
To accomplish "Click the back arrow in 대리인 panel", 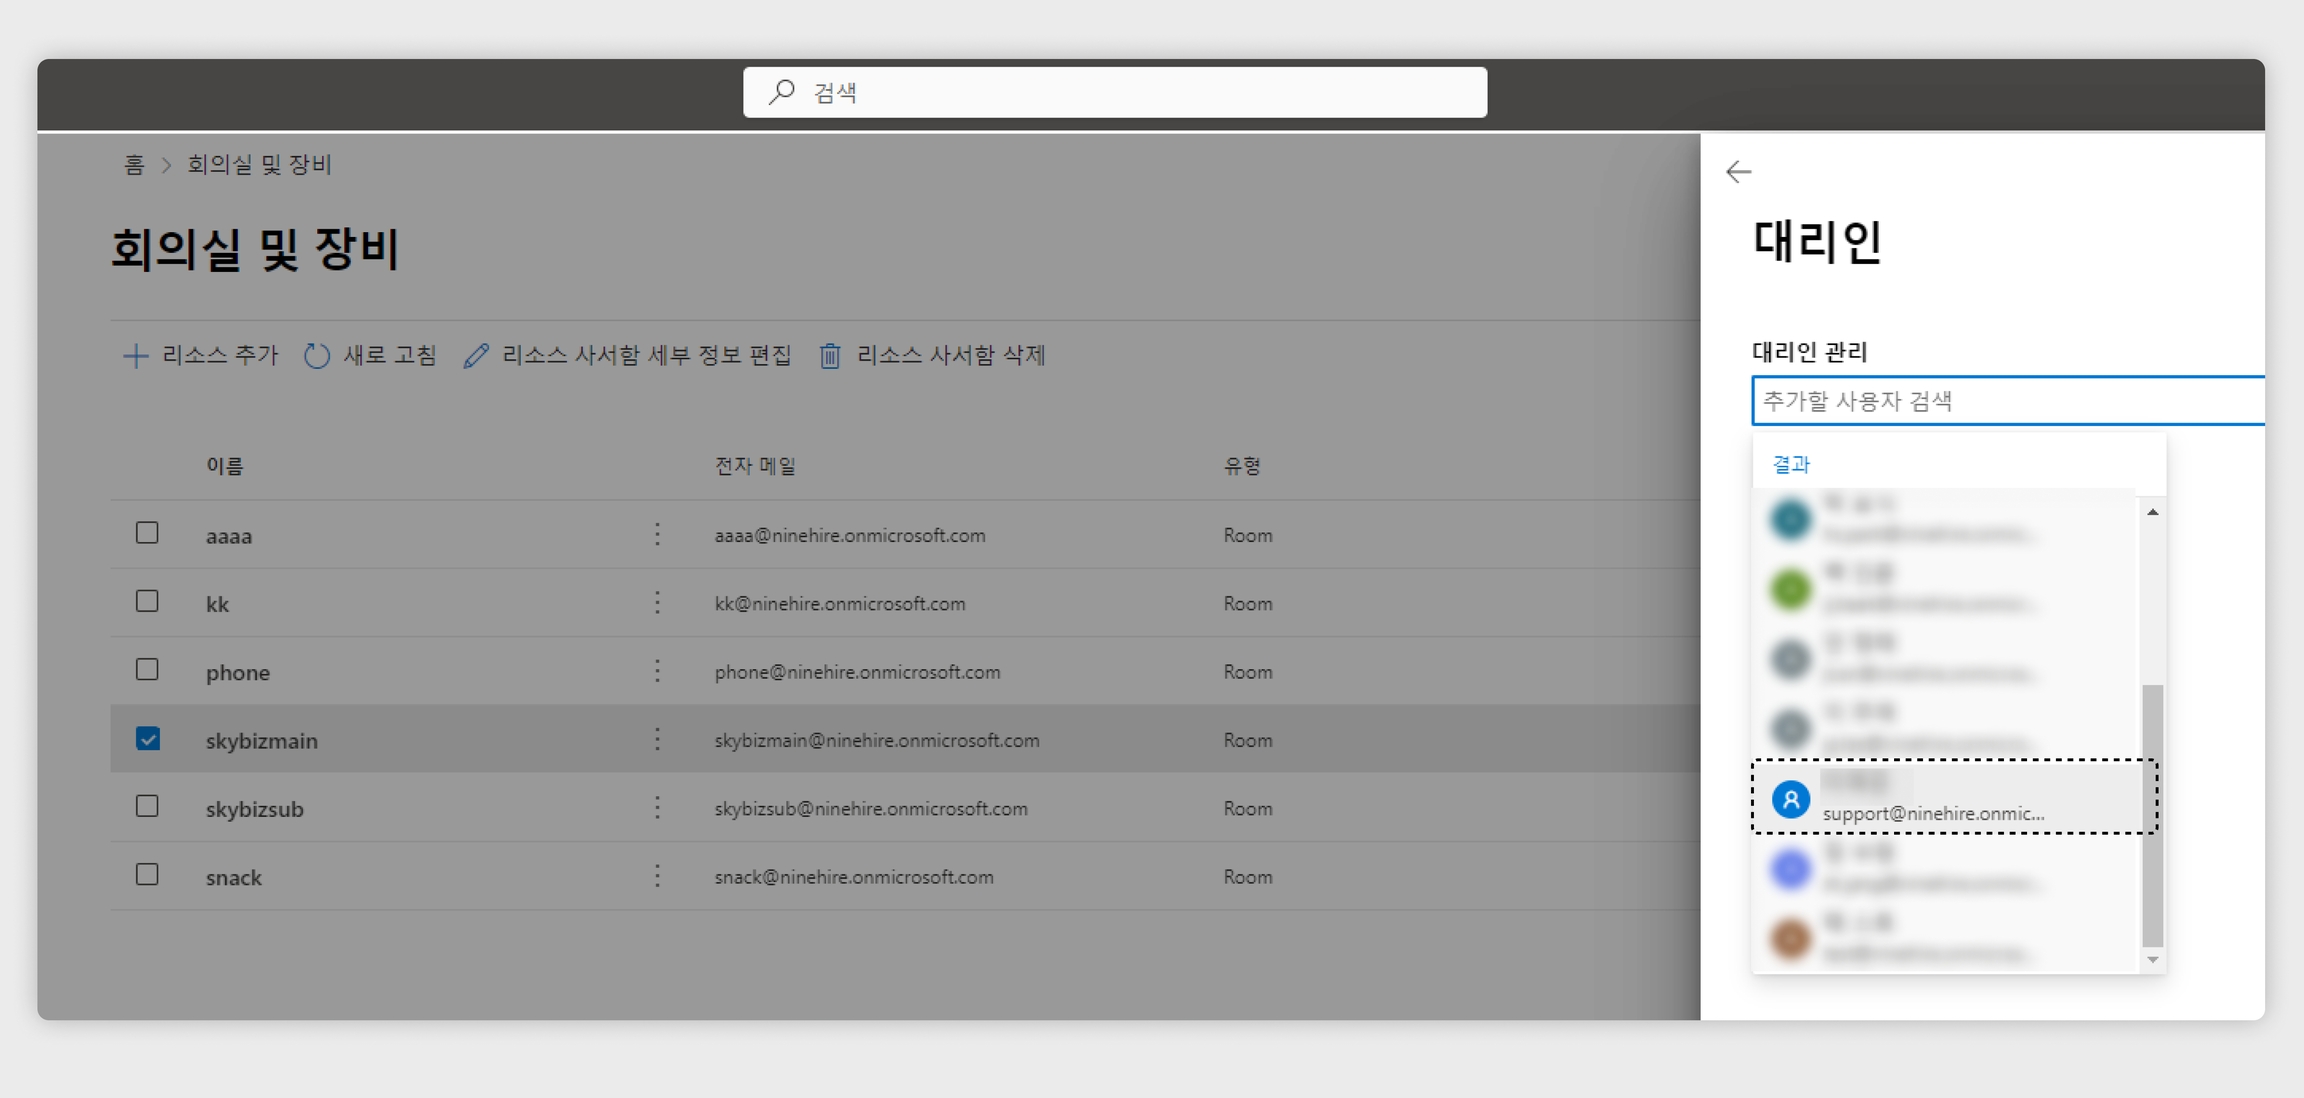I will coord(1738,172).
